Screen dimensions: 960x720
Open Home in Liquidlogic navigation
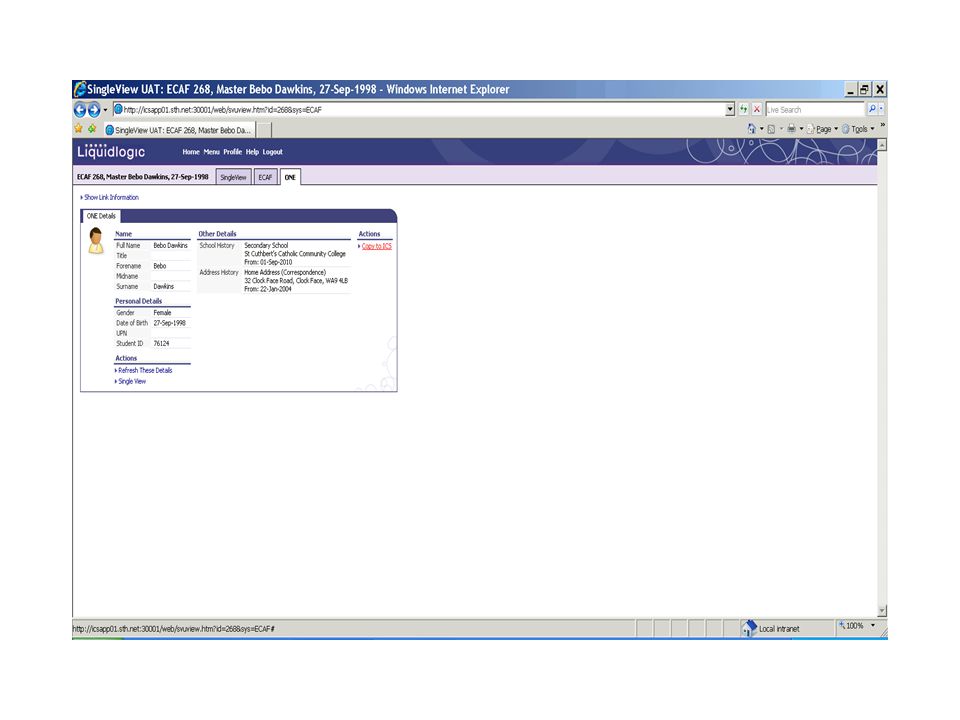pos(191,152)
